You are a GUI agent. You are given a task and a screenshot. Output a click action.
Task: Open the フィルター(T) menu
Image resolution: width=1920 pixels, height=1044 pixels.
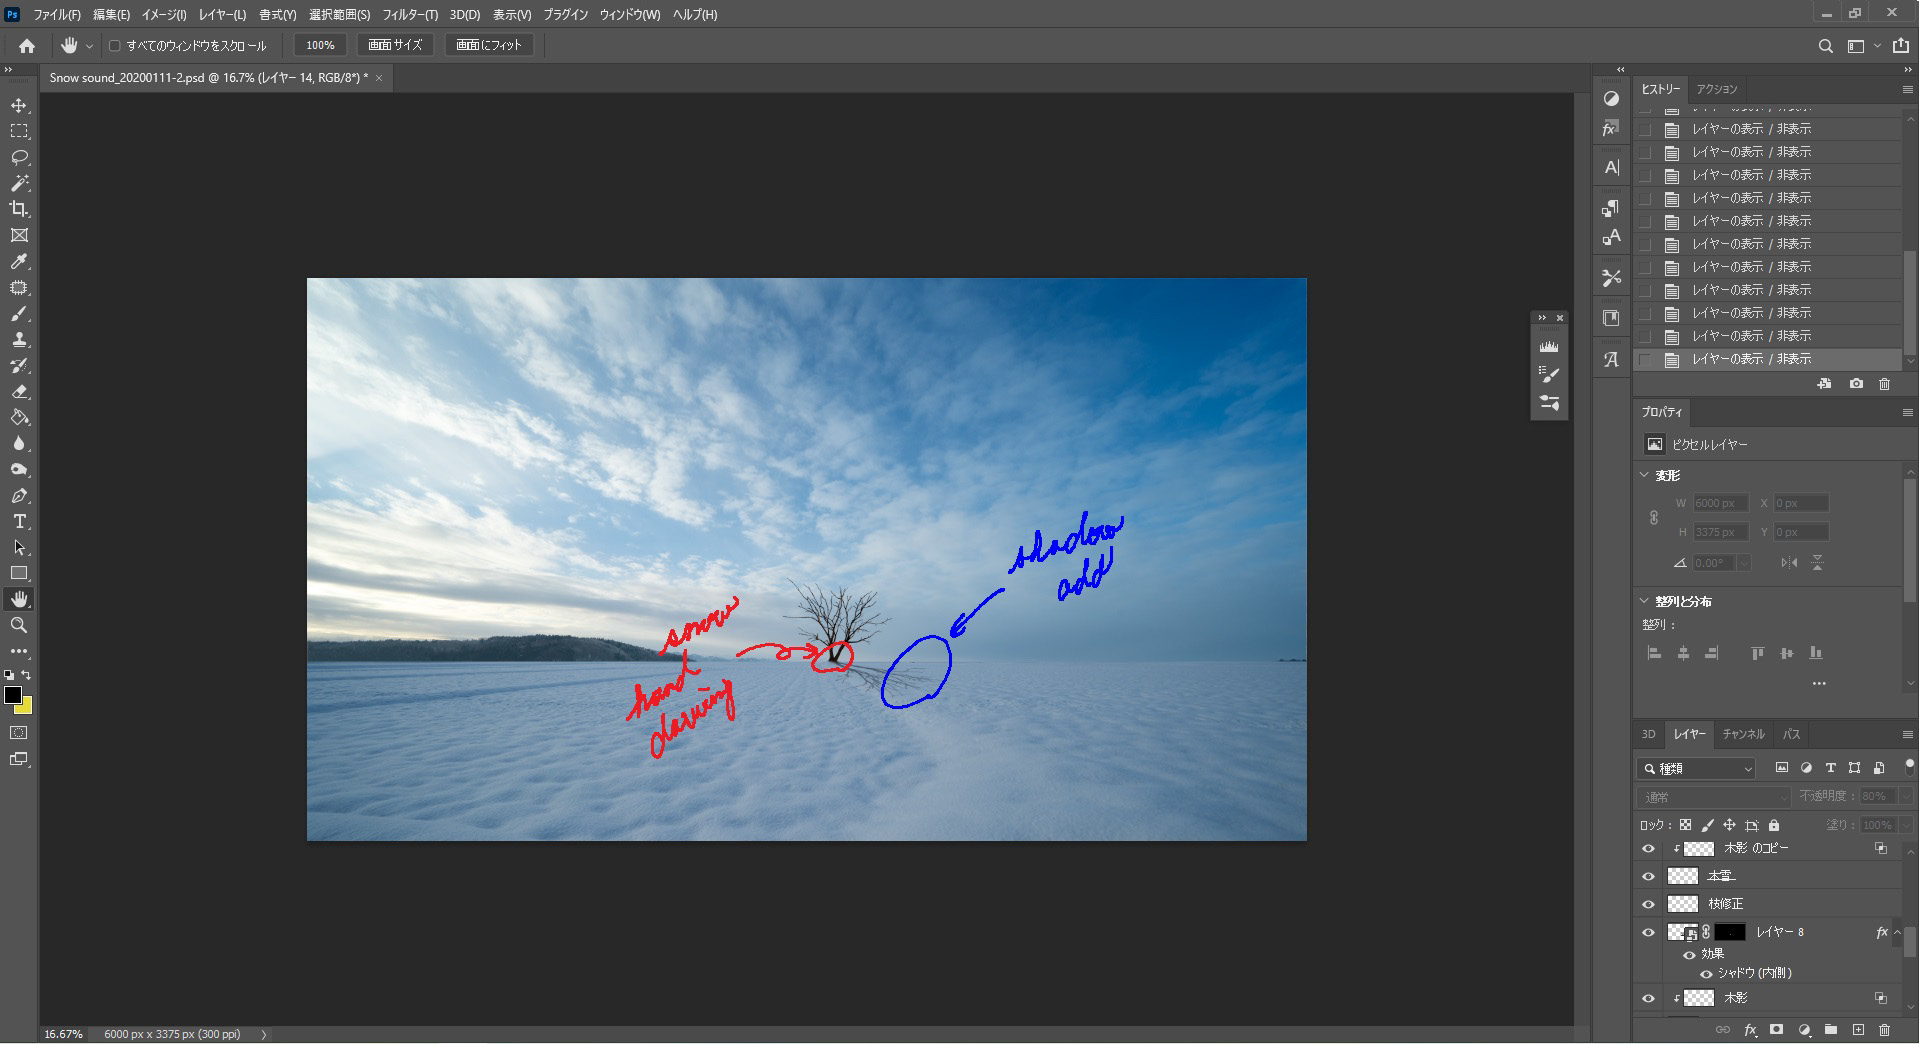(x=410, y=15)
